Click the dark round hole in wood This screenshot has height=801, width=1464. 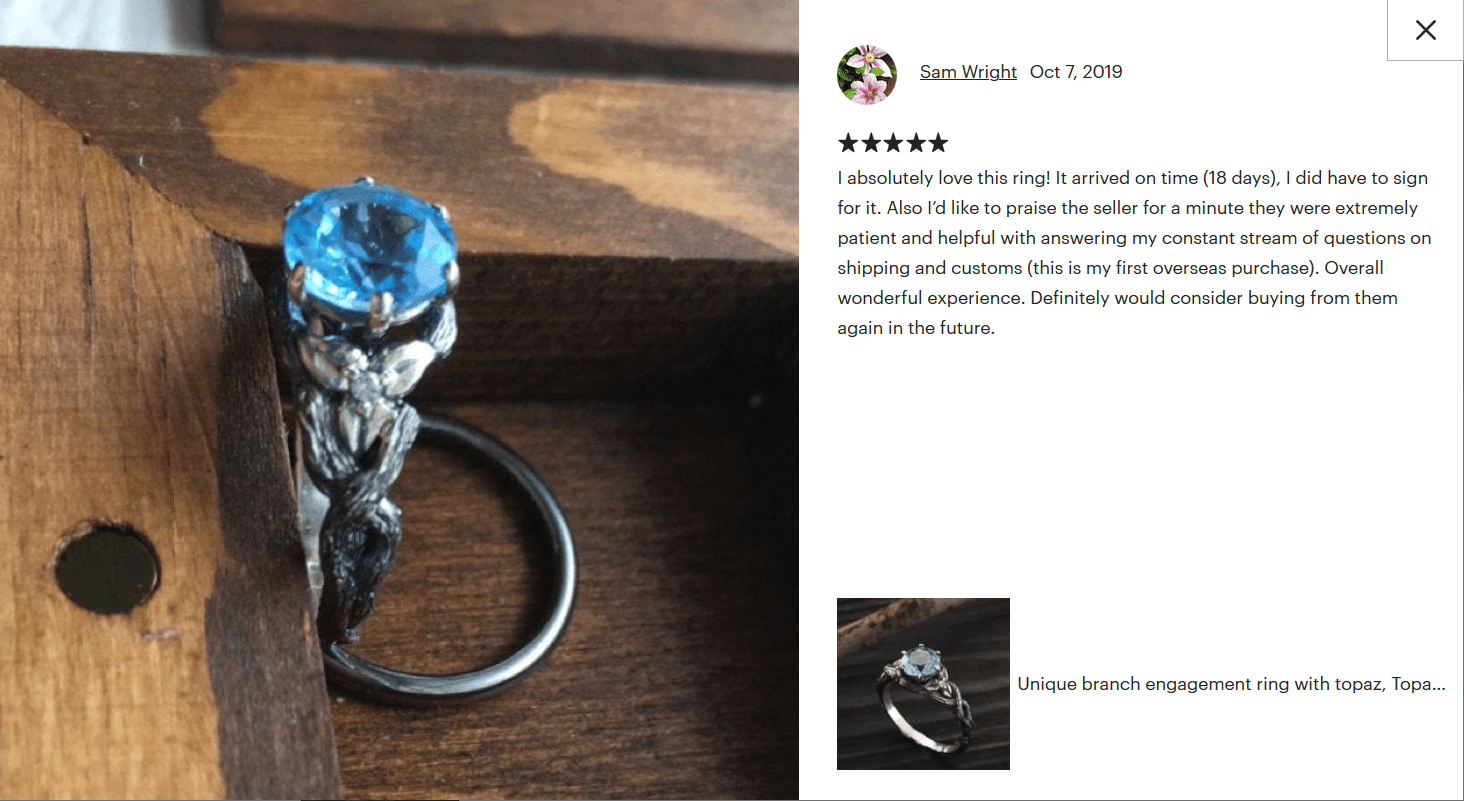point(107,567)
